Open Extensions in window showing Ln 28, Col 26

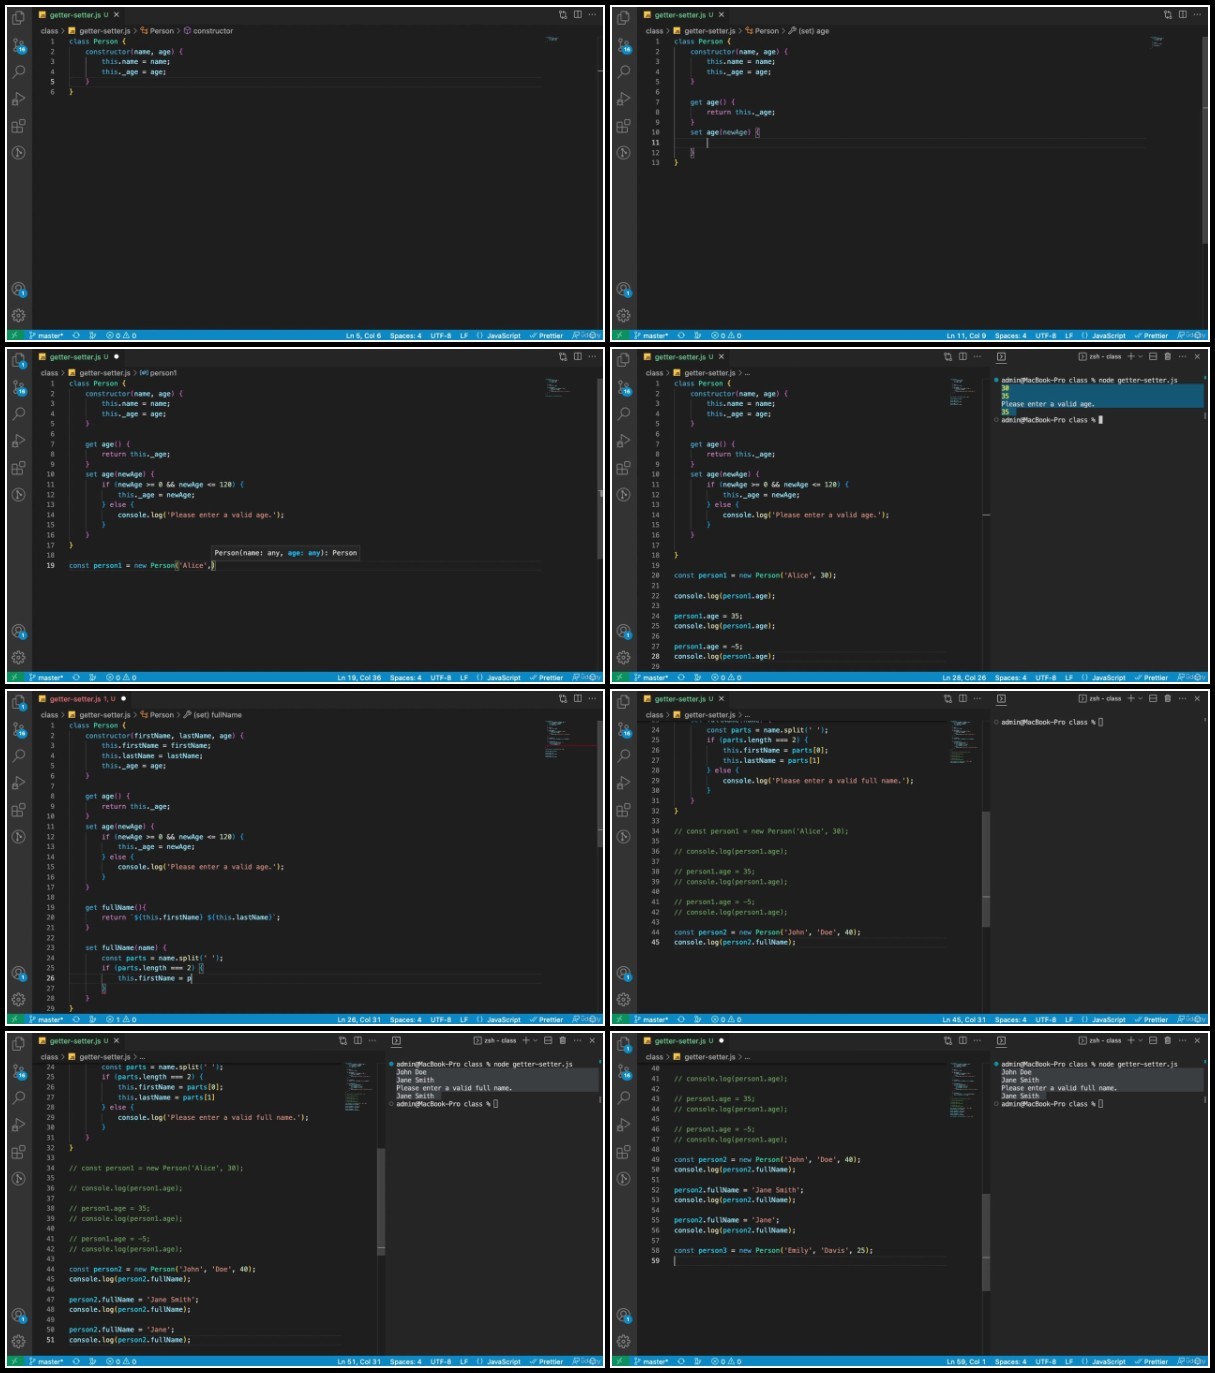(x=624, y=468)
